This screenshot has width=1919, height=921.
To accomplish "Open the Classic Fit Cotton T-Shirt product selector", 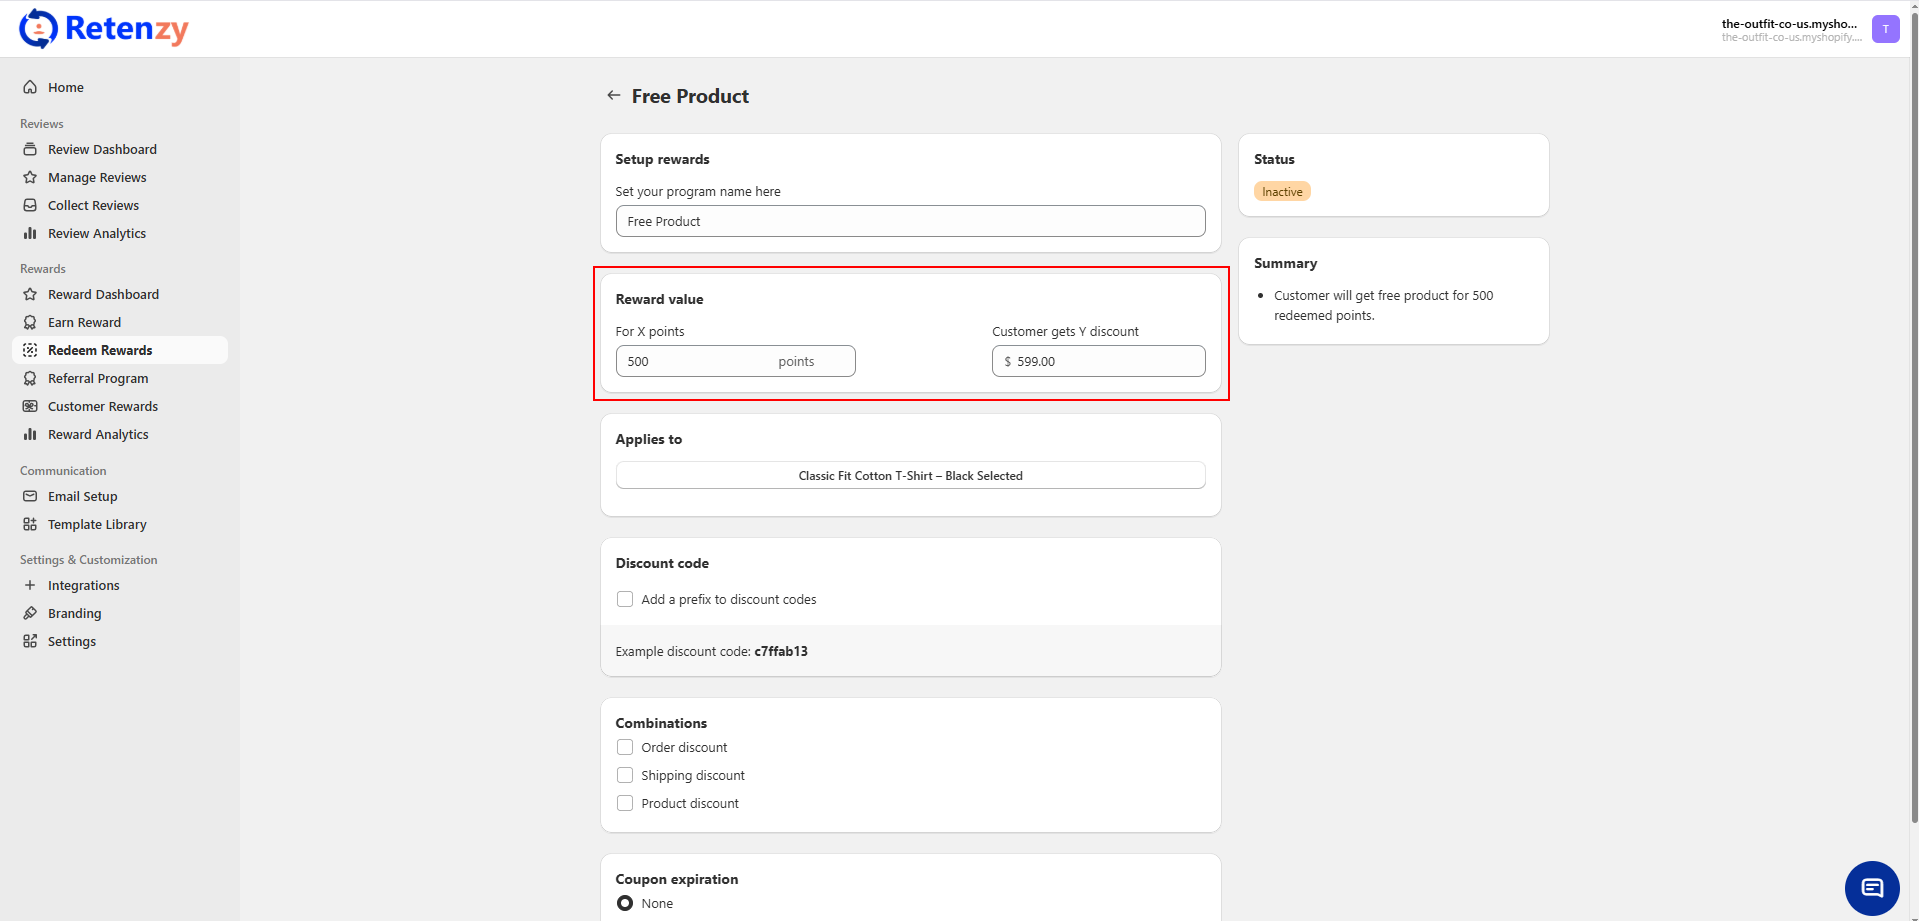I will coord(910,475).
